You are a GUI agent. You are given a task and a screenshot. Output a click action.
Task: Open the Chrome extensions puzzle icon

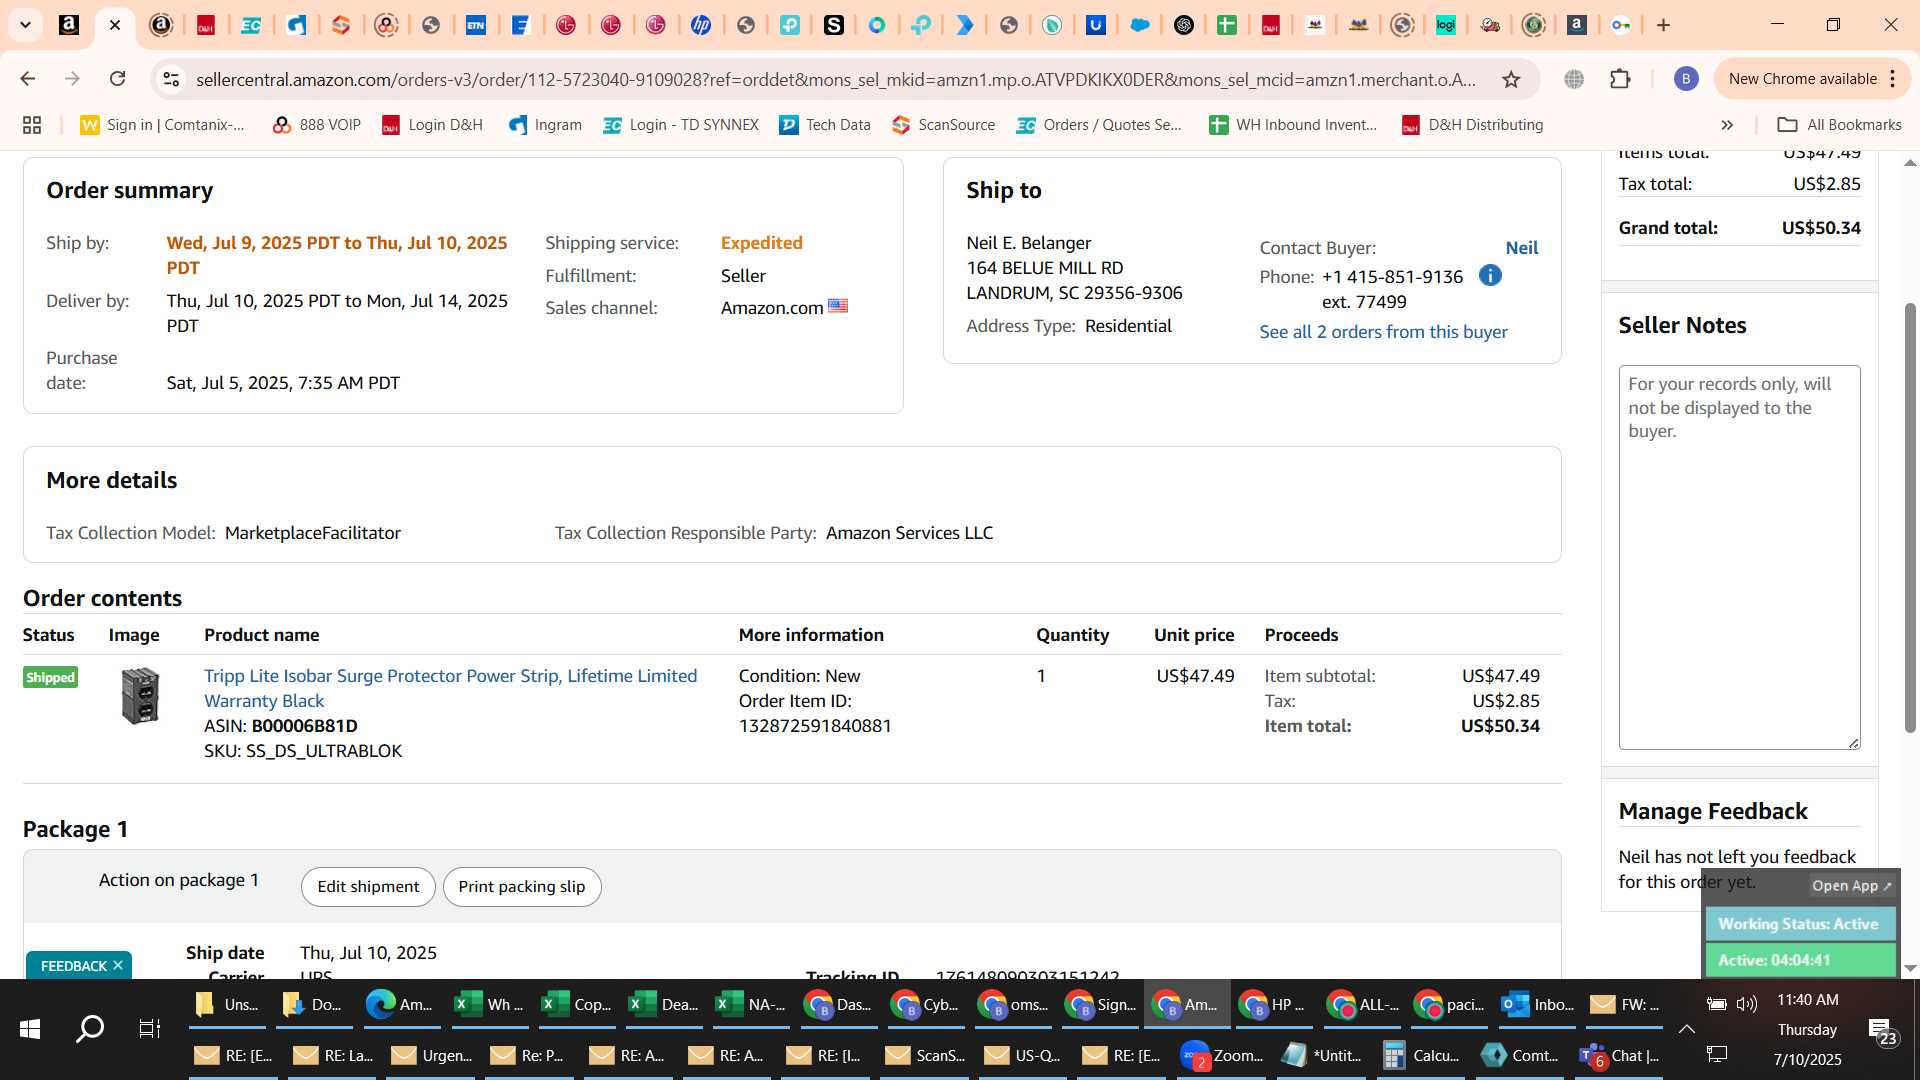[1620, 79]
